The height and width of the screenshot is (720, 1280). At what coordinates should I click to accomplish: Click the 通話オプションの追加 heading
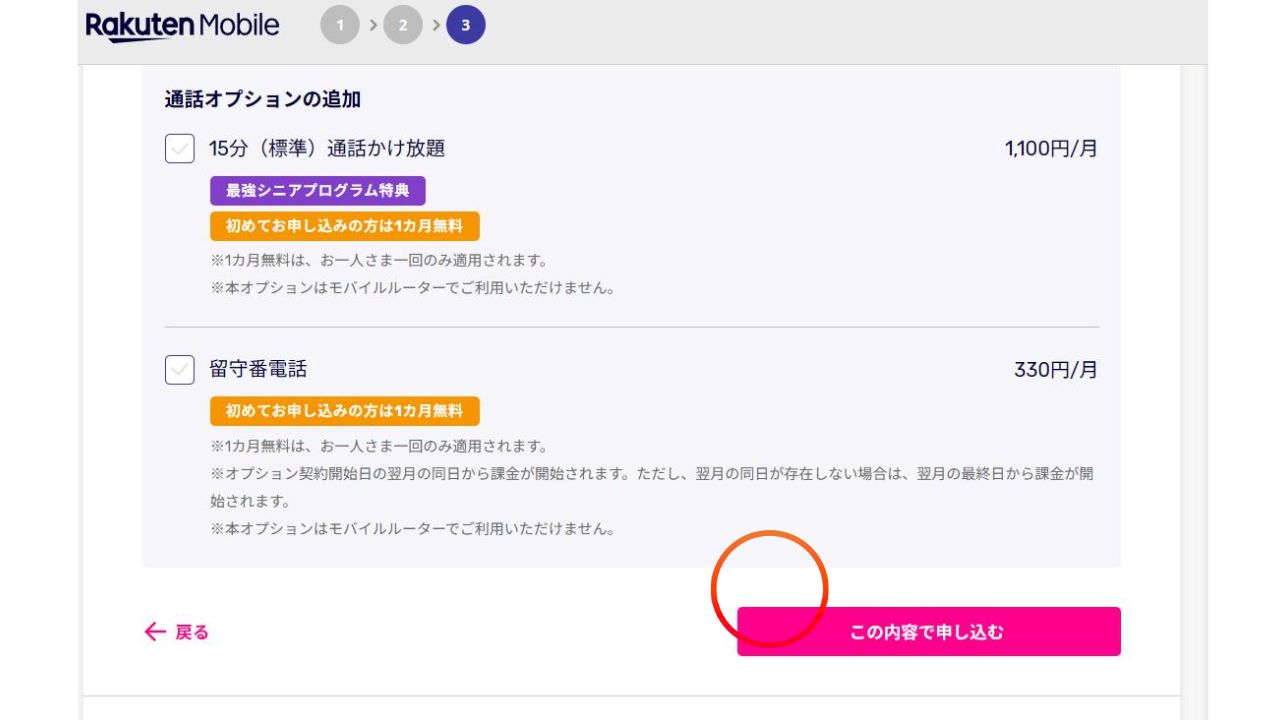[263, 99]
